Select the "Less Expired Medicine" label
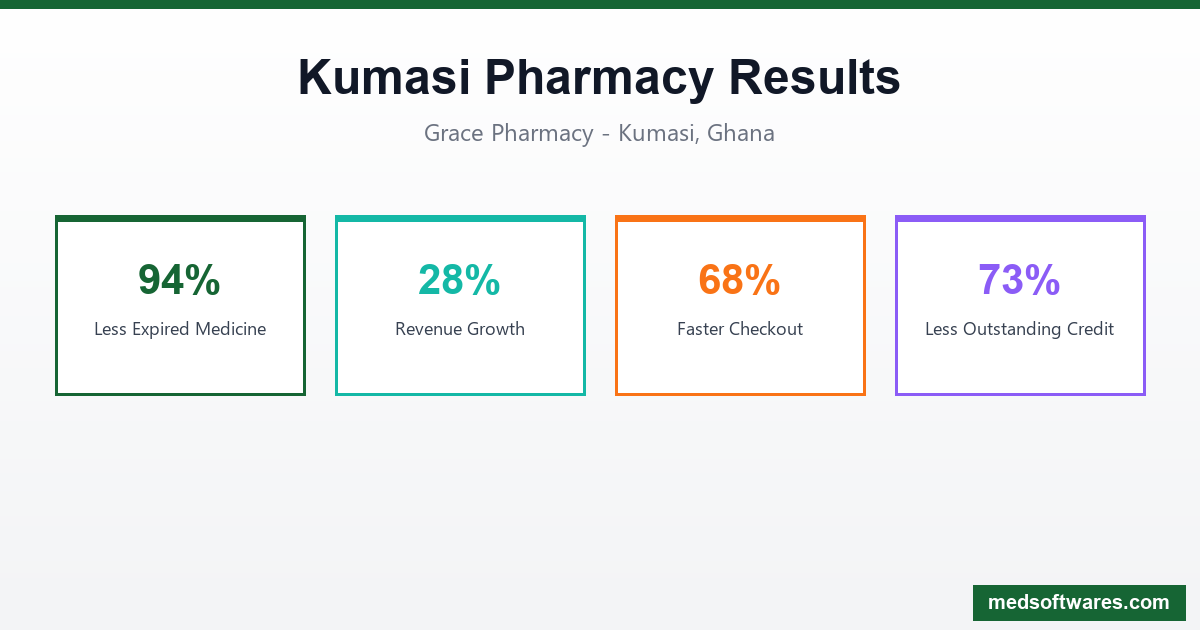 (x=180, y=329)
